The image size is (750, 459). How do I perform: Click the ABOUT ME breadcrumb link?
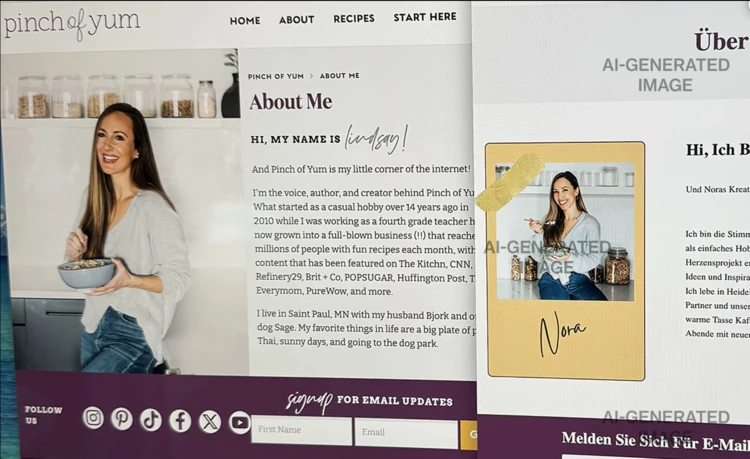[340, 76]
